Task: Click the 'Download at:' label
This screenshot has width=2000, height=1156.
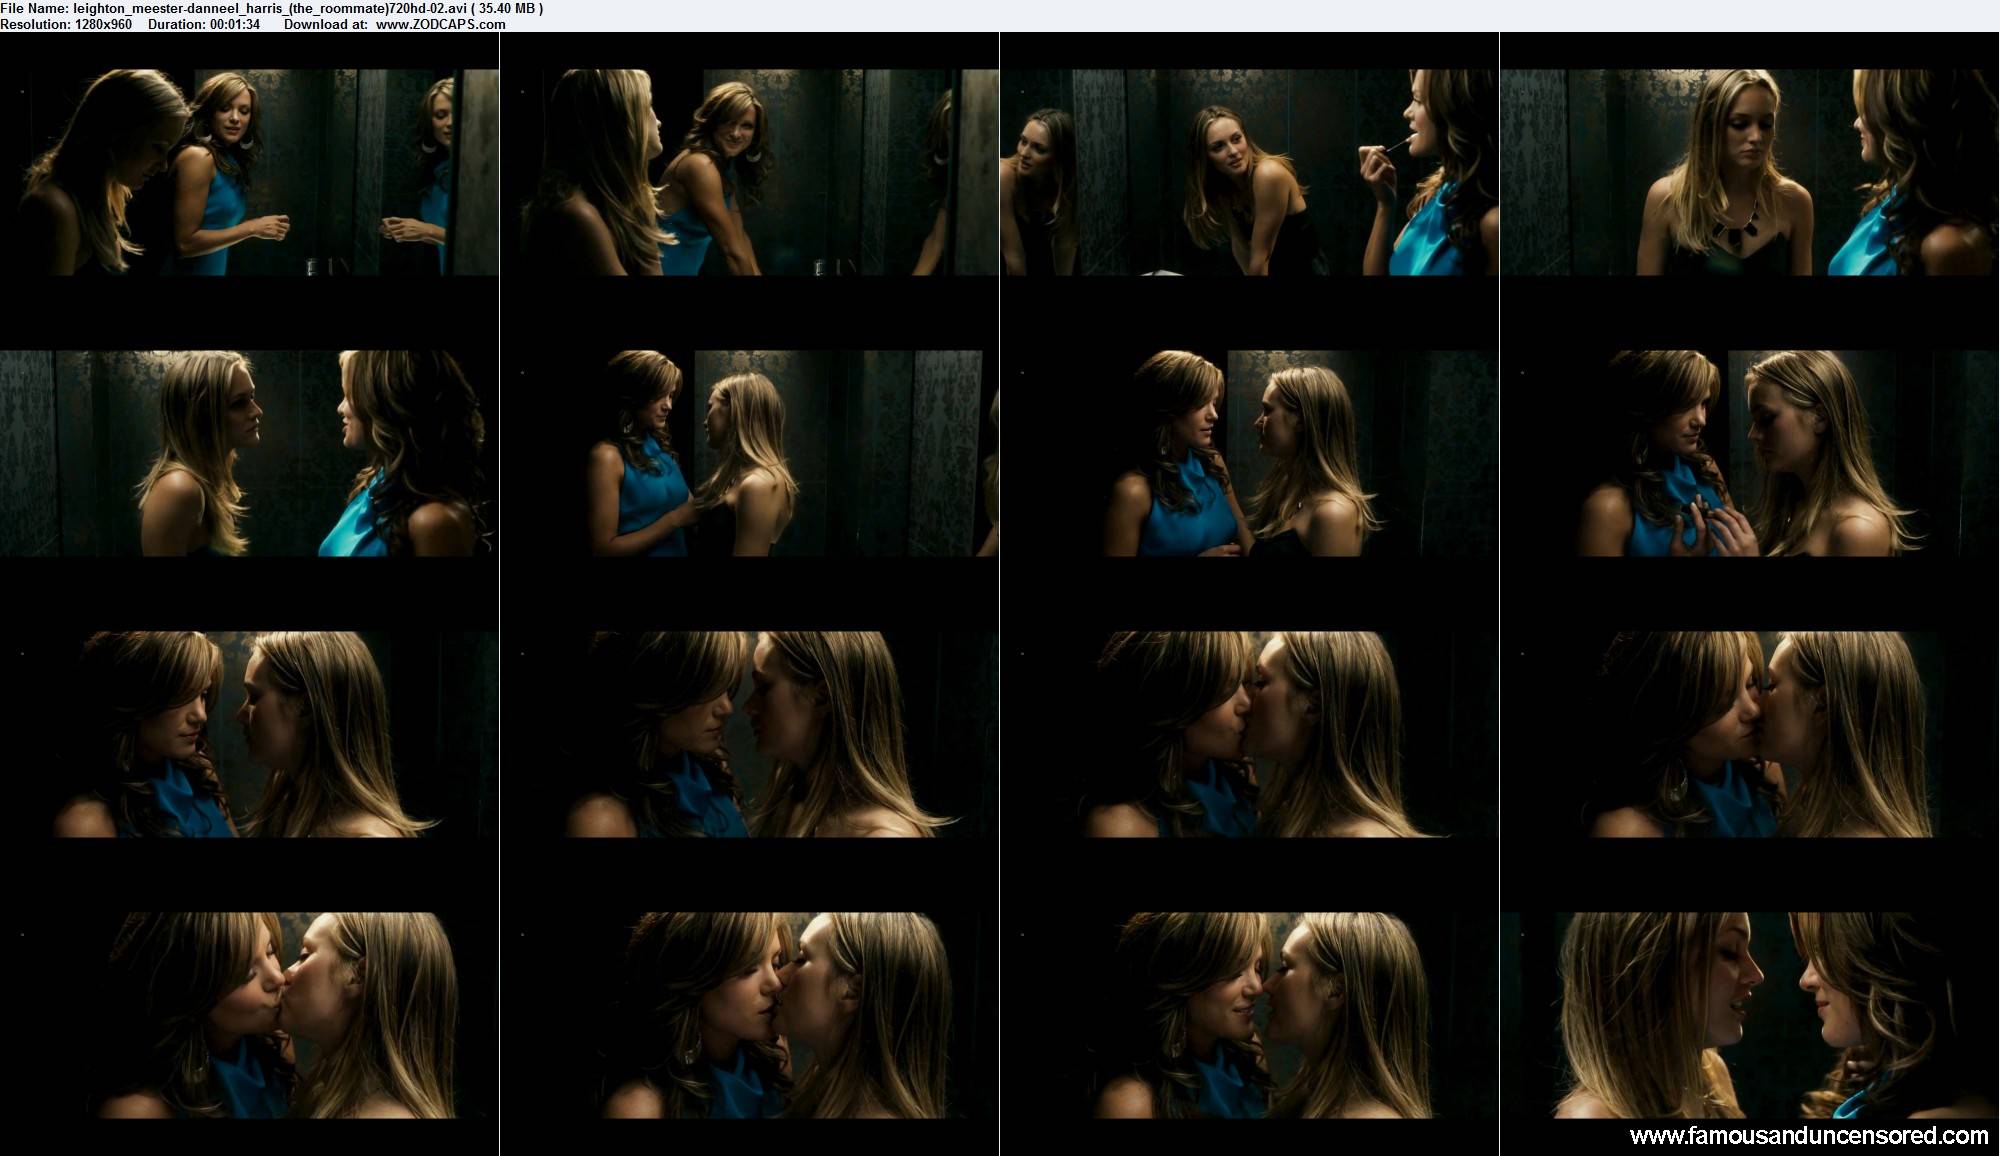Action: point(326,24)
